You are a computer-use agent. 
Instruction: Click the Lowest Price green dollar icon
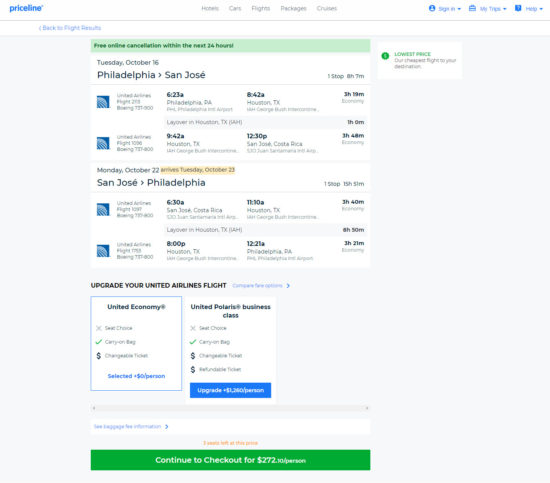pyautogui.click(x=385, y=56)
